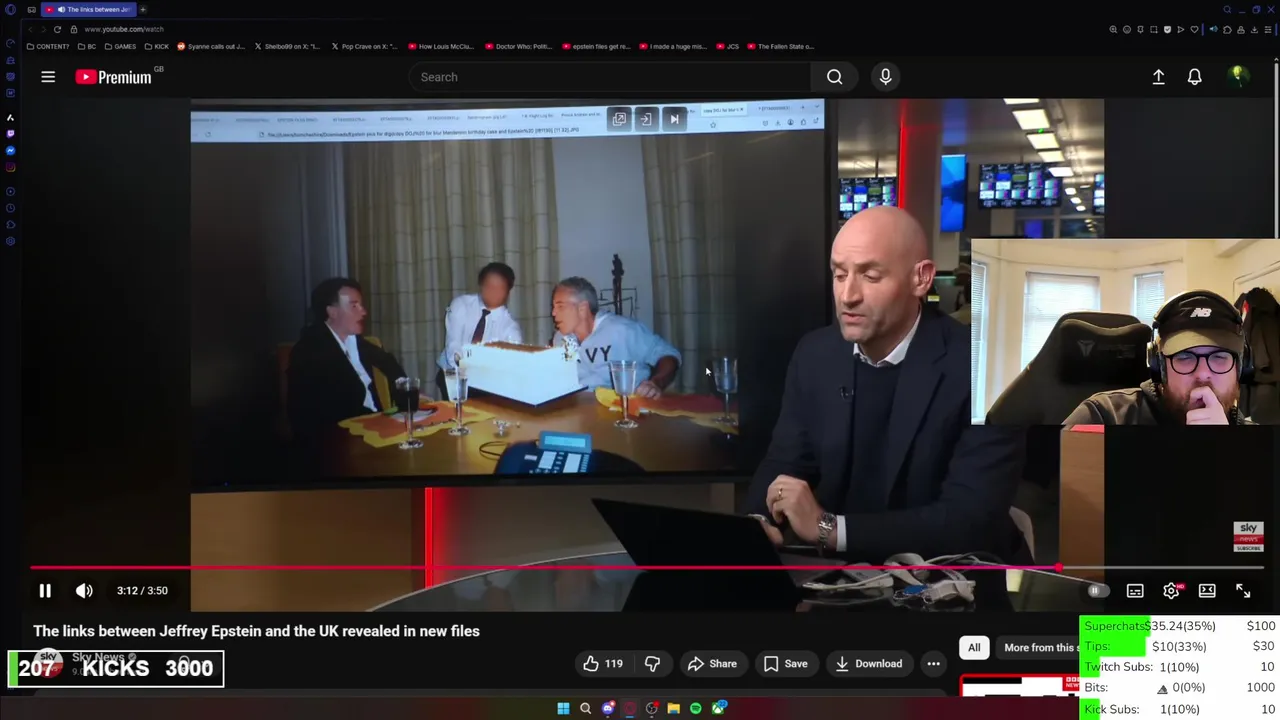Screen dimensions: 1280x720
Task: Open the 'Syanne calls out J...' bookmark
Action: tap(211, 46)
